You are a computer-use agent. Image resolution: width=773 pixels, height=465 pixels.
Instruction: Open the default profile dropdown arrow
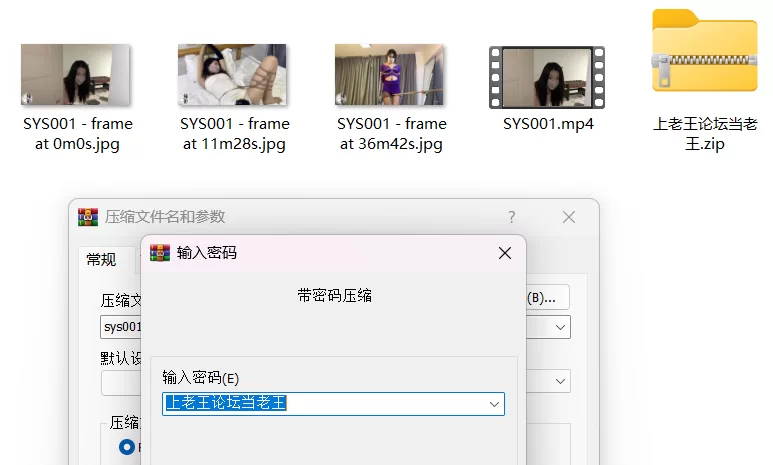tap(560, 381)
